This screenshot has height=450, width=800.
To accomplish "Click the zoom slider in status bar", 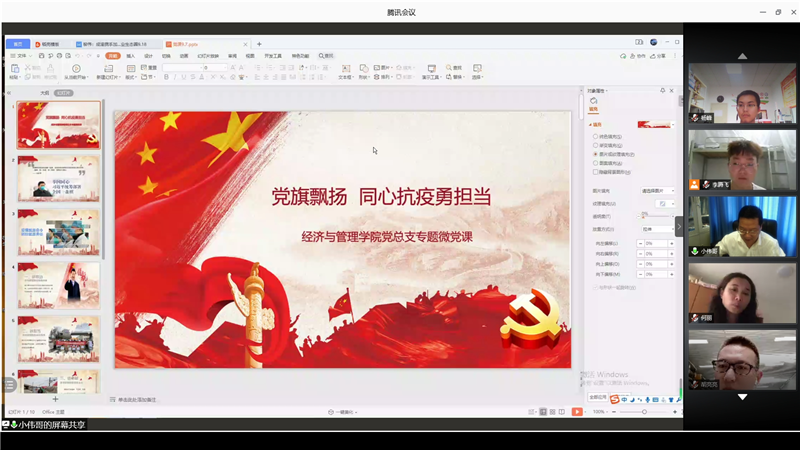I will click(644, 412).
